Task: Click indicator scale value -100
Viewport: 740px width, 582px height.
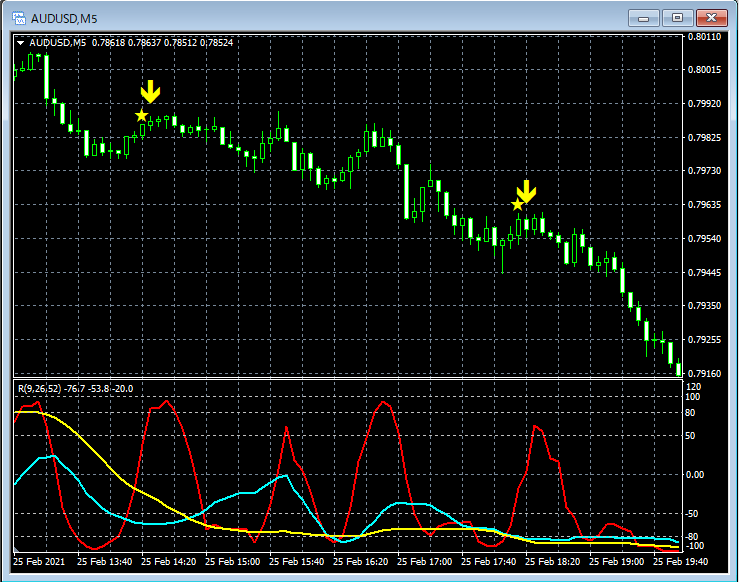Action: (694, 546)
